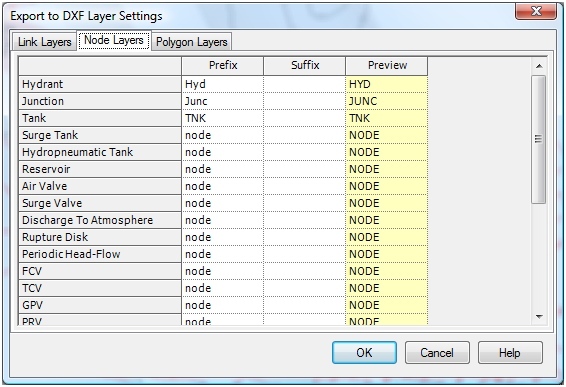Click the scrollbar up arrow
The height and width of the screenshot is (387, 566).
click(539, 66)
